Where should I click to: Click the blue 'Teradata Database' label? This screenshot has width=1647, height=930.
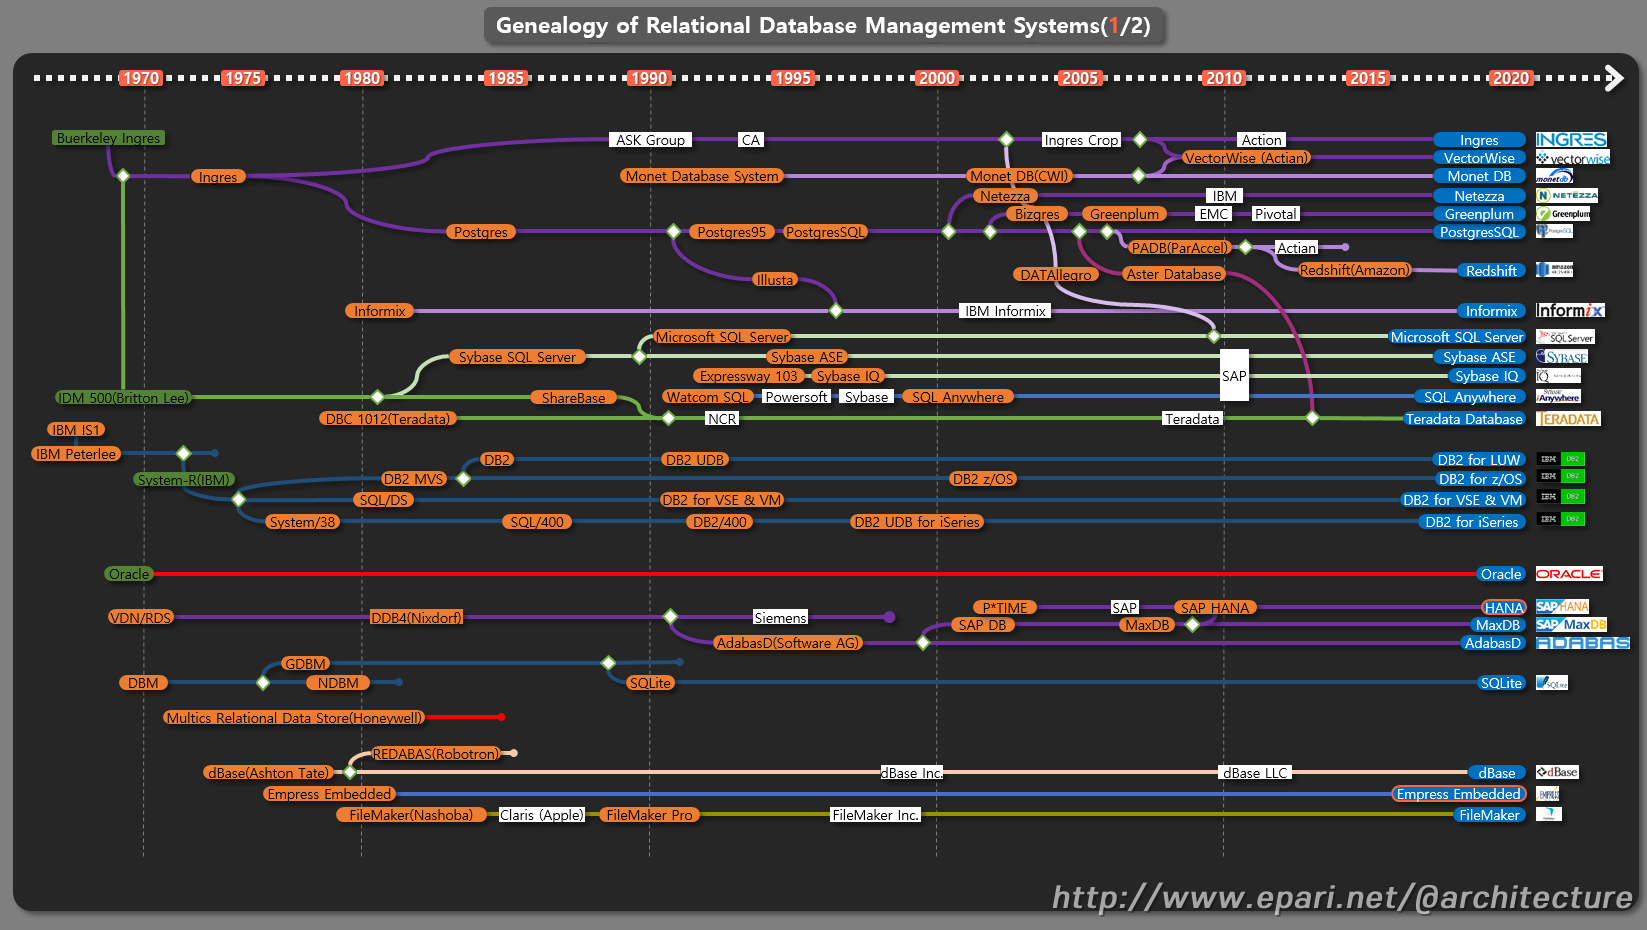click(1464, 419)
